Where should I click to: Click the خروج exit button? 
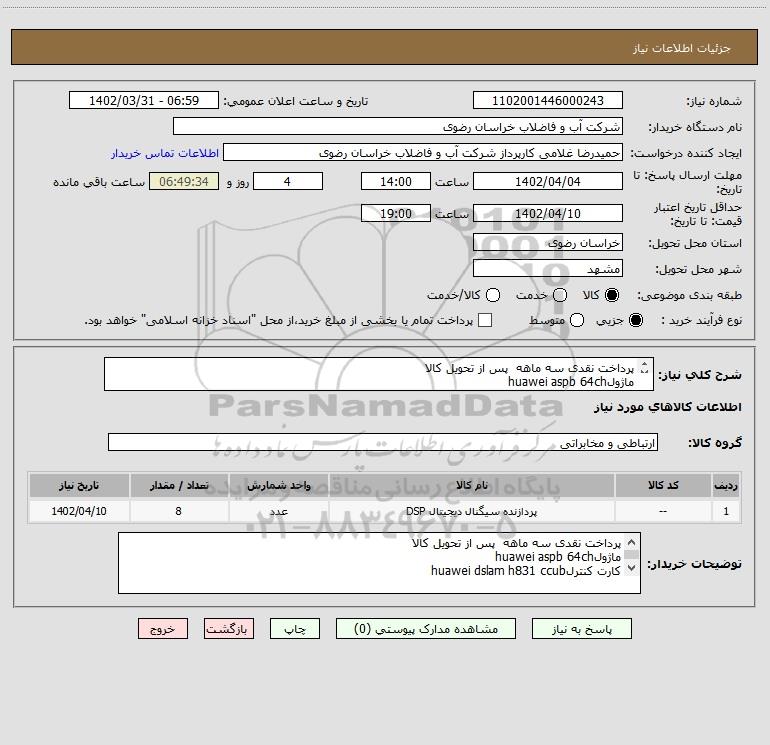coord(163,629)
